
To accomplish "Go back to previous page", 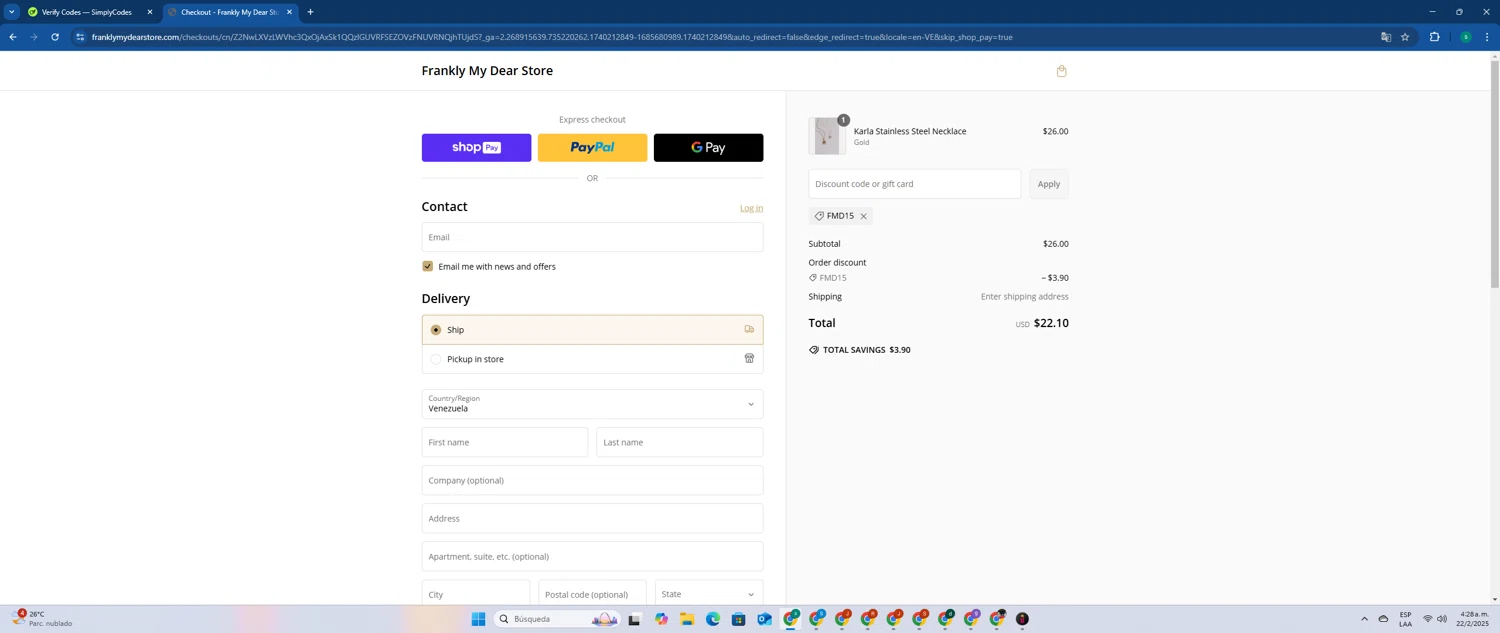I will (13, 37).
